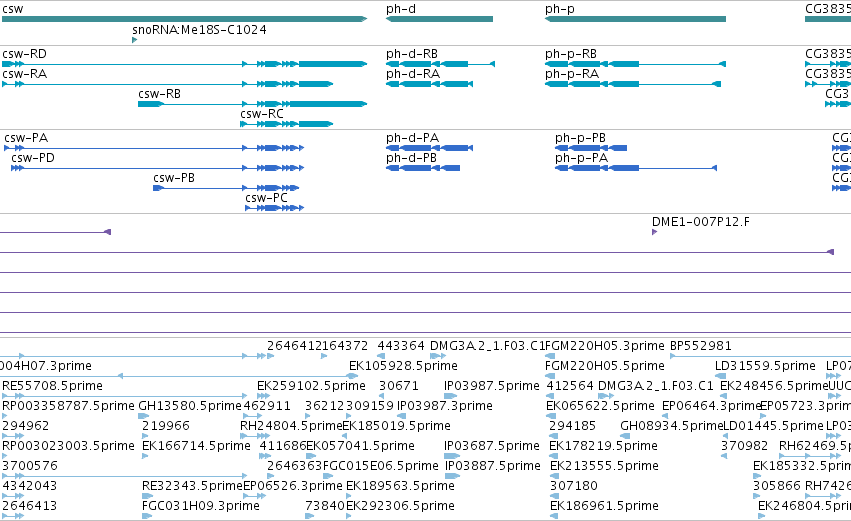Screen dimensions: 851x521
Task: Select EST 294185
Action: click(x=573, y=427)
